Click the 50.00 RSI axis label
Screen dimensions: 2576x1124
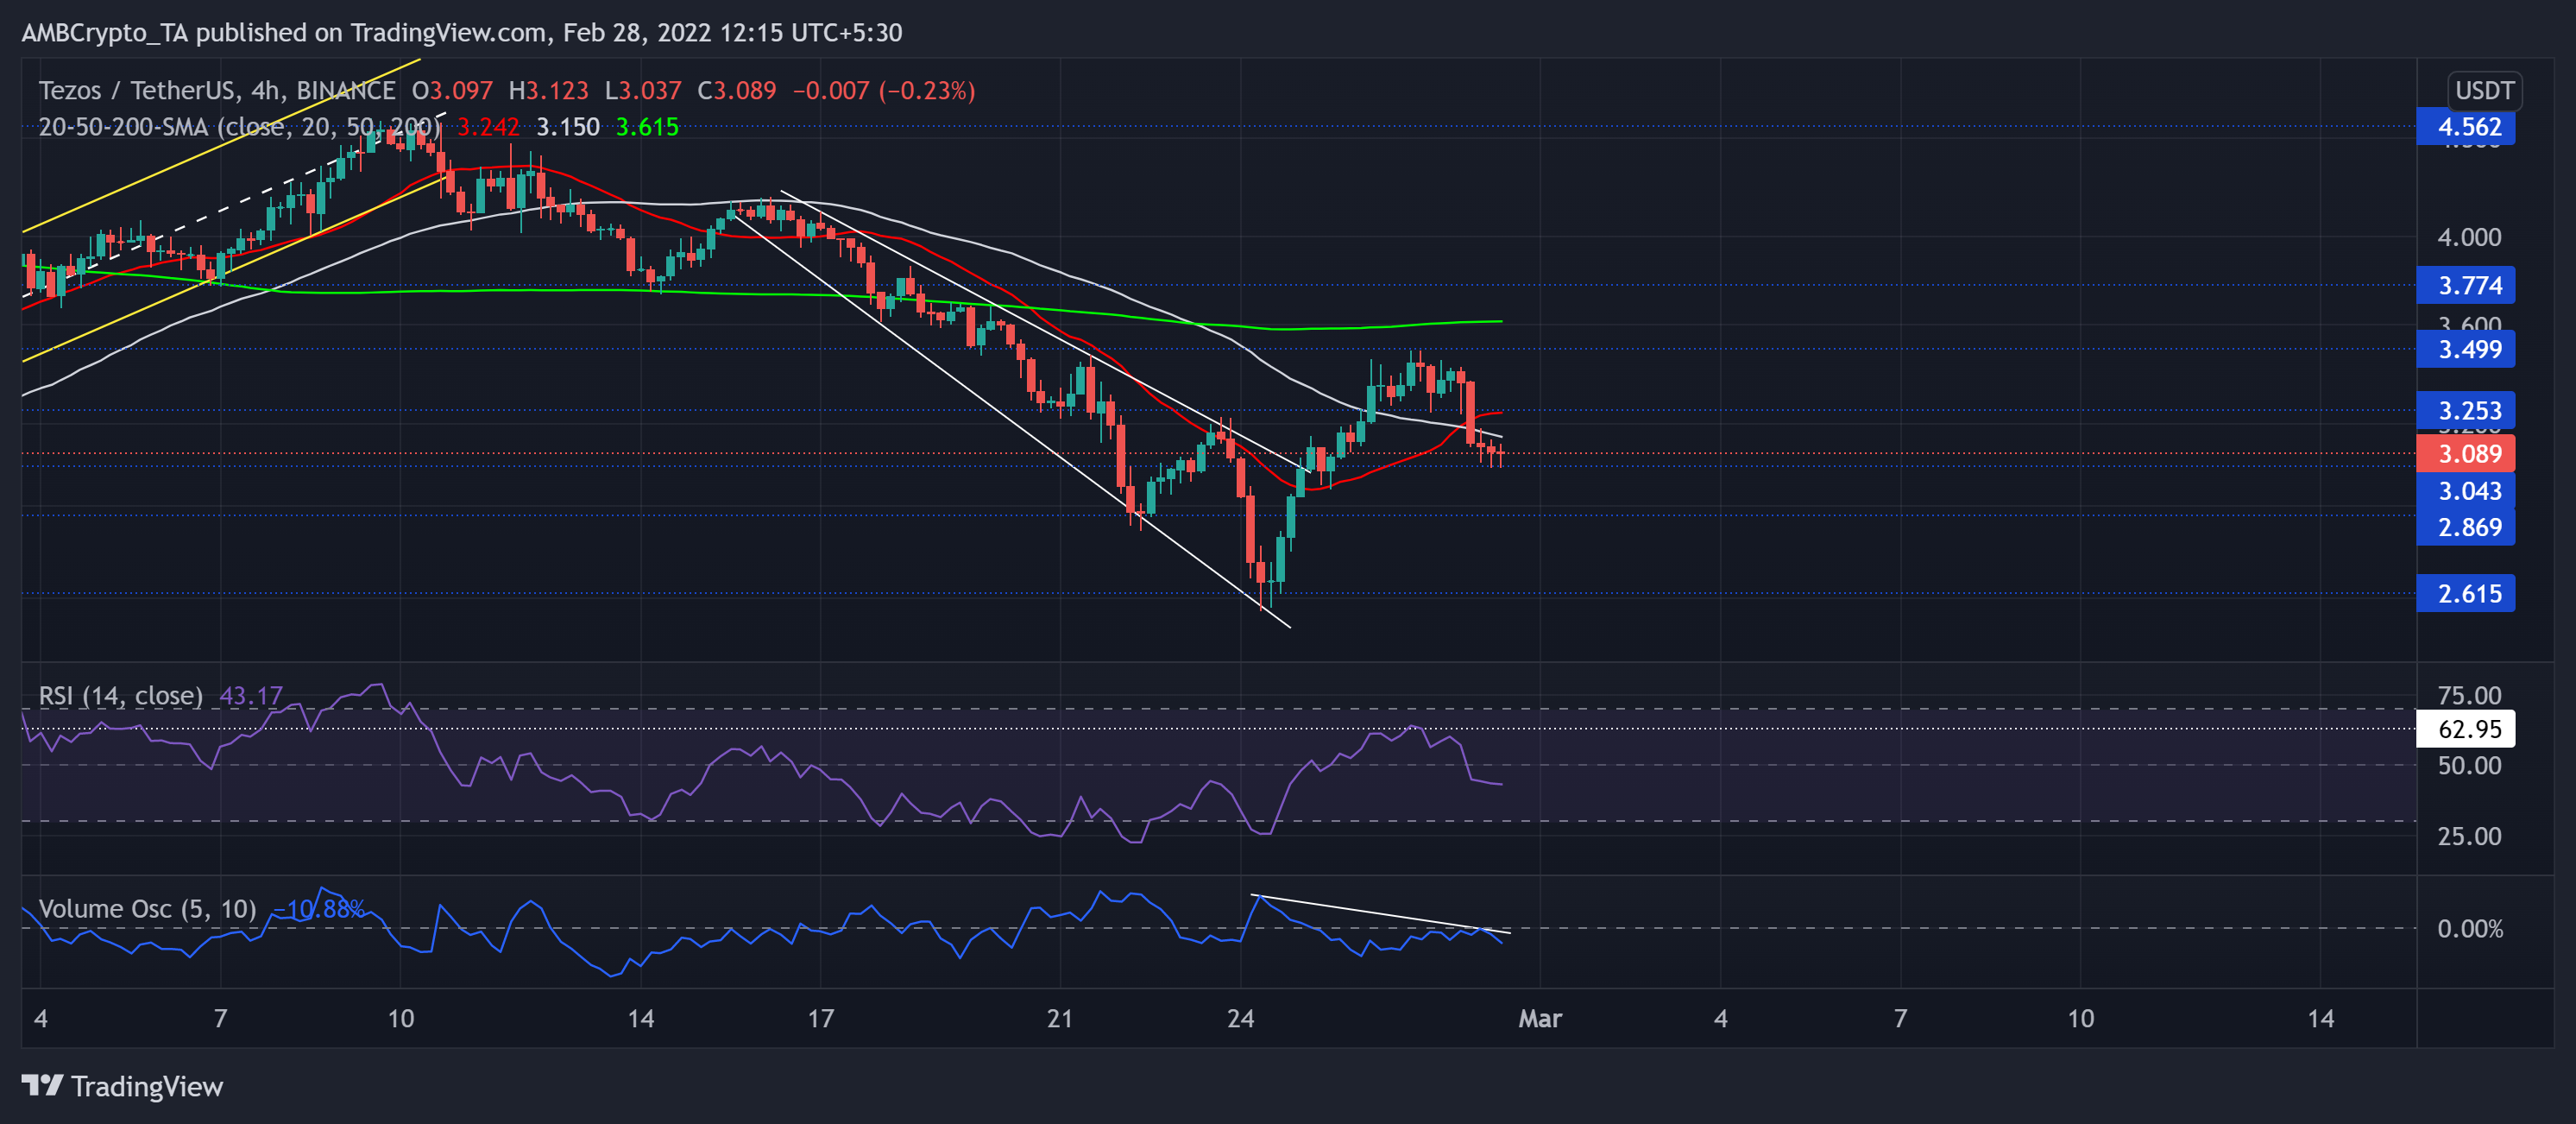pos(2469,766)
